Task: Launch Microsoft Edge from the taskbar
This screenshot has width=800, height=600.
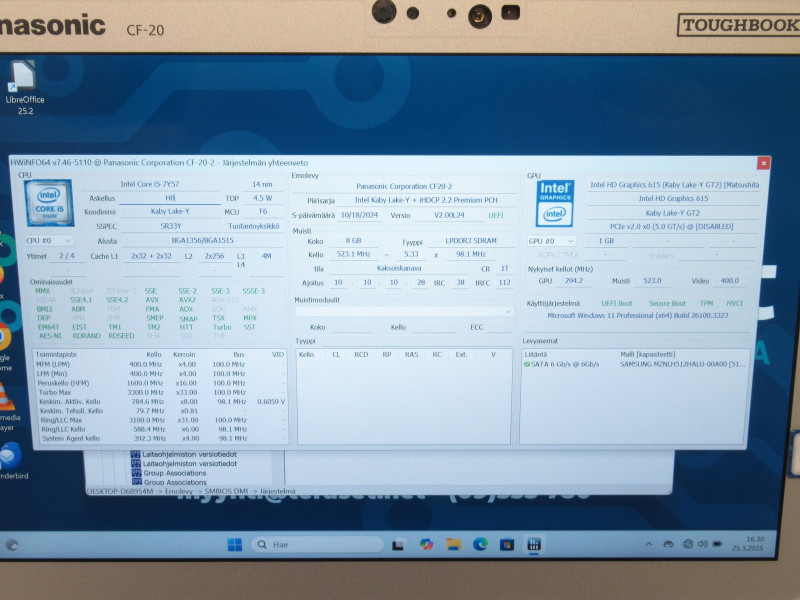Action: tap(480, 544)
